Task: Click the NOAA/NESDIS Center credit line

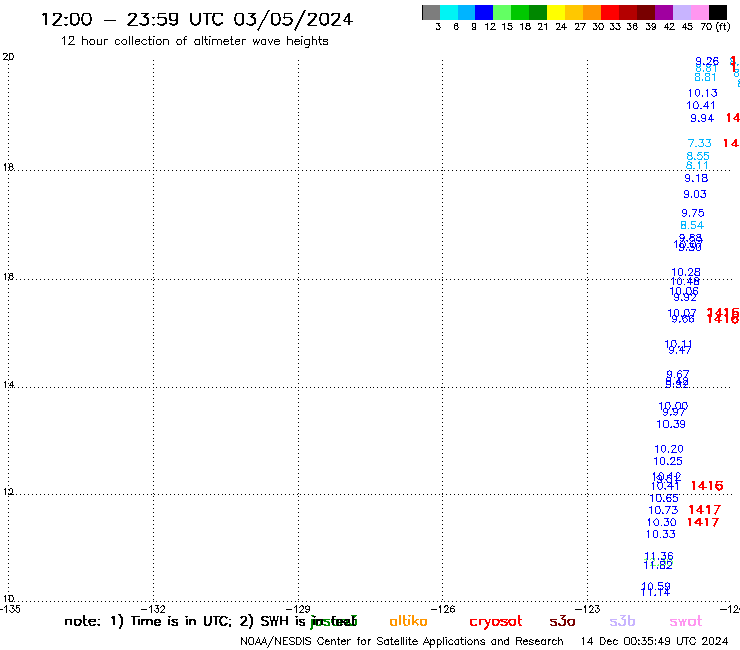Action: [x=402, y=641]
